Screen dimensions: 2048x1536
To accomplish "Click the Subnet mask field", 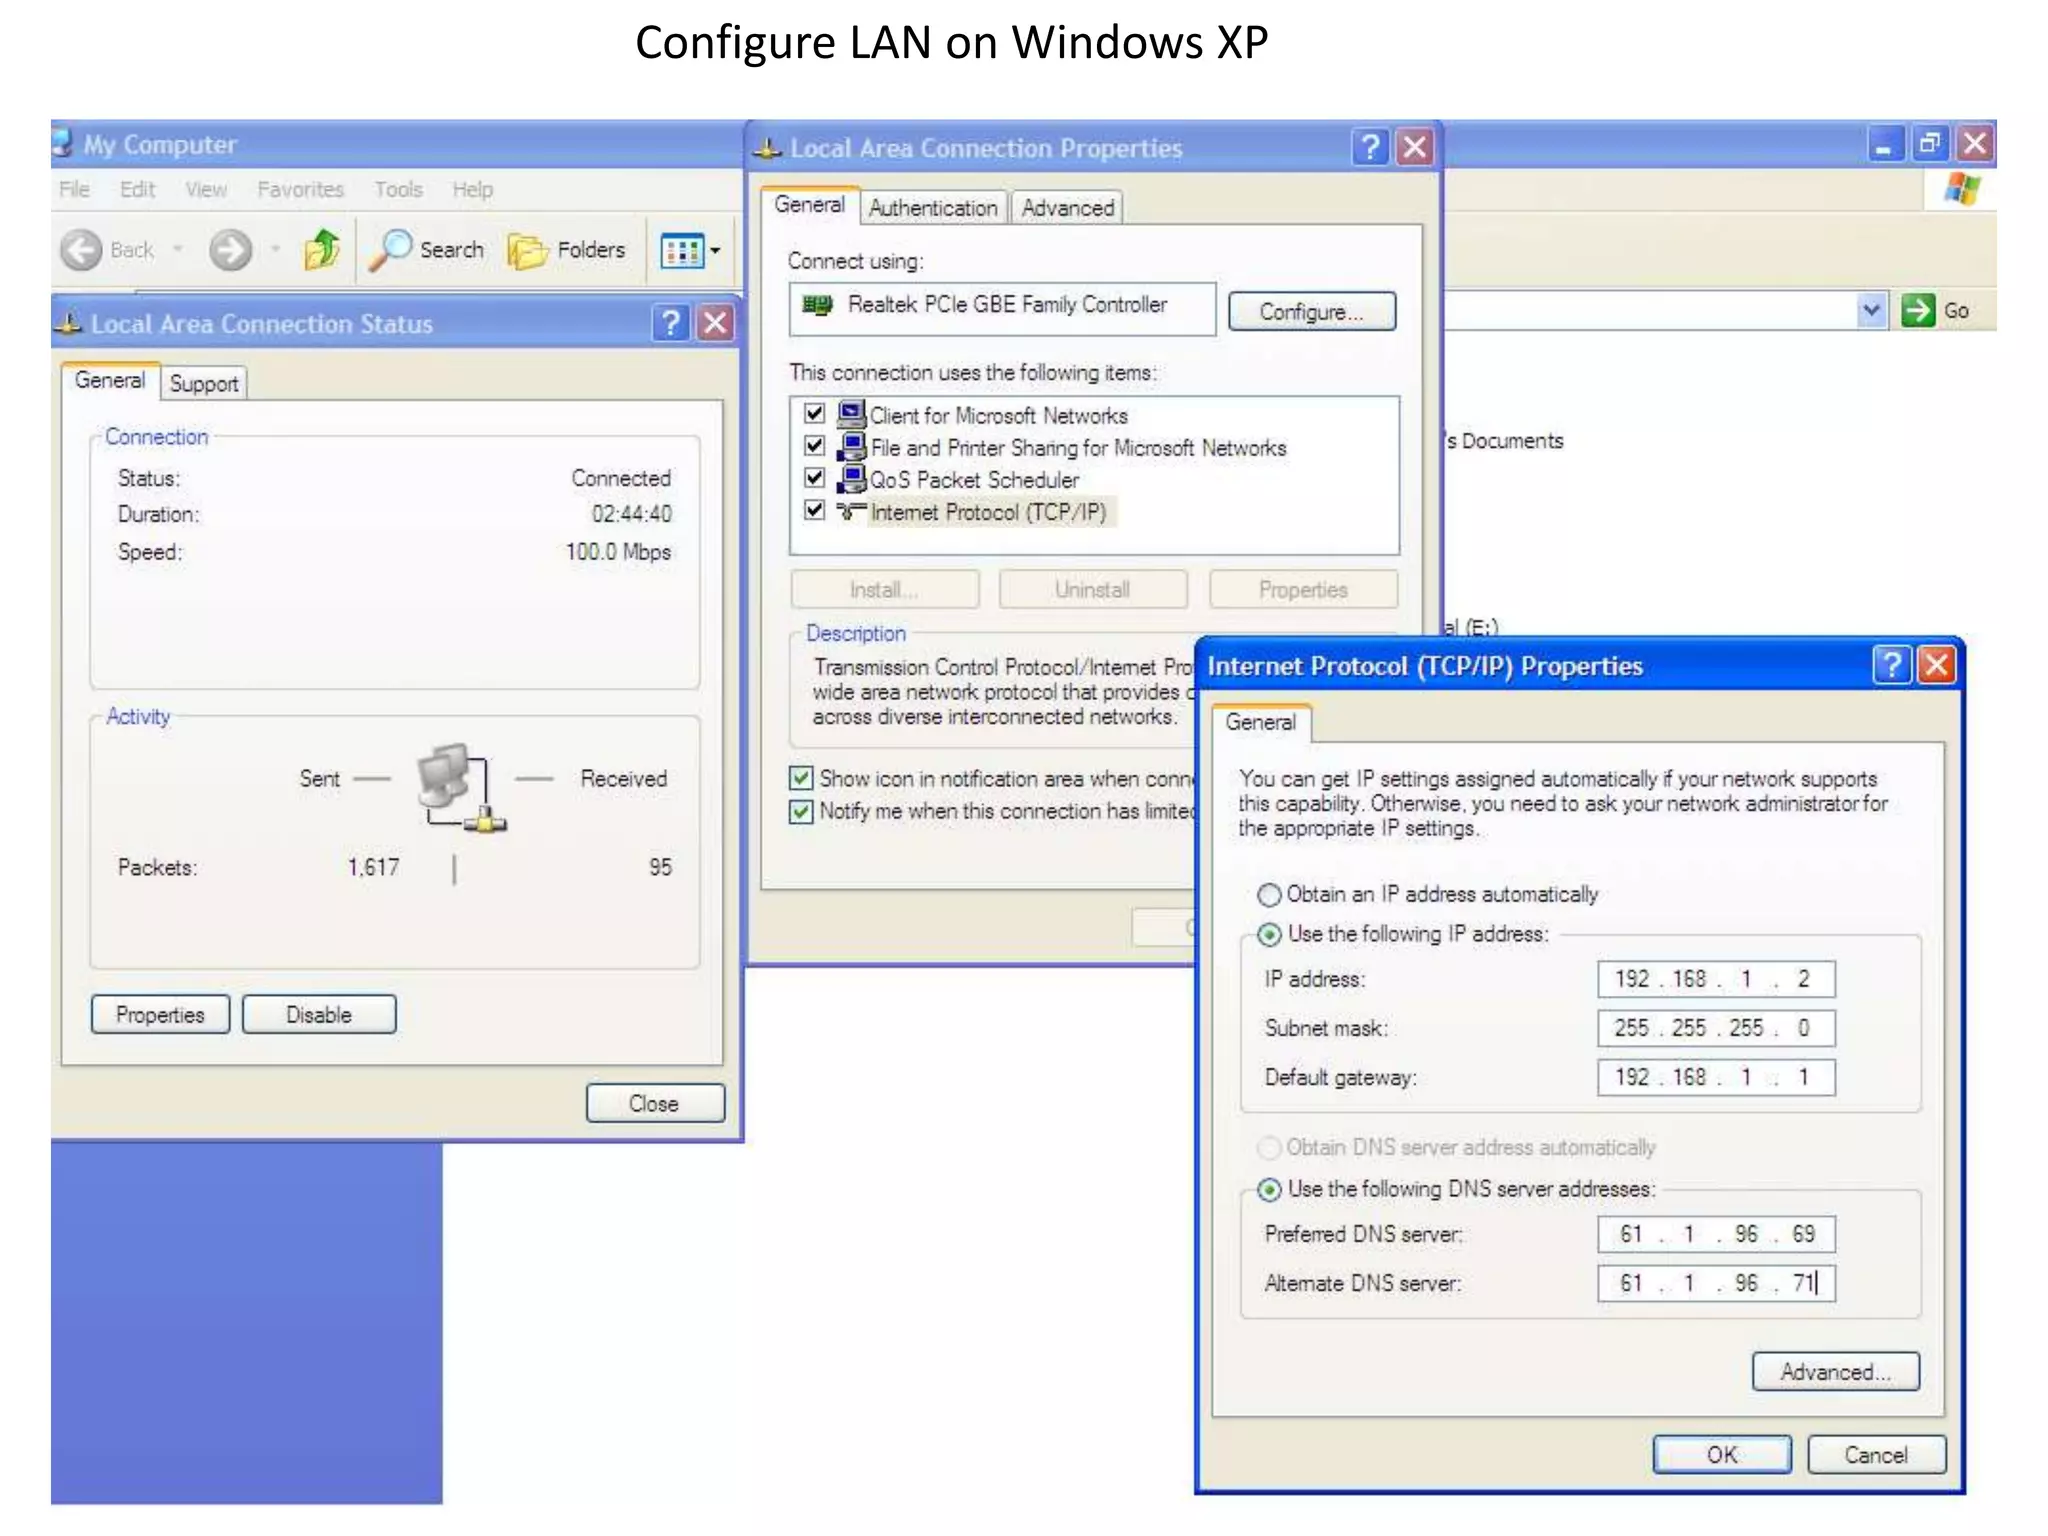I will [x=1716, y=1028].
